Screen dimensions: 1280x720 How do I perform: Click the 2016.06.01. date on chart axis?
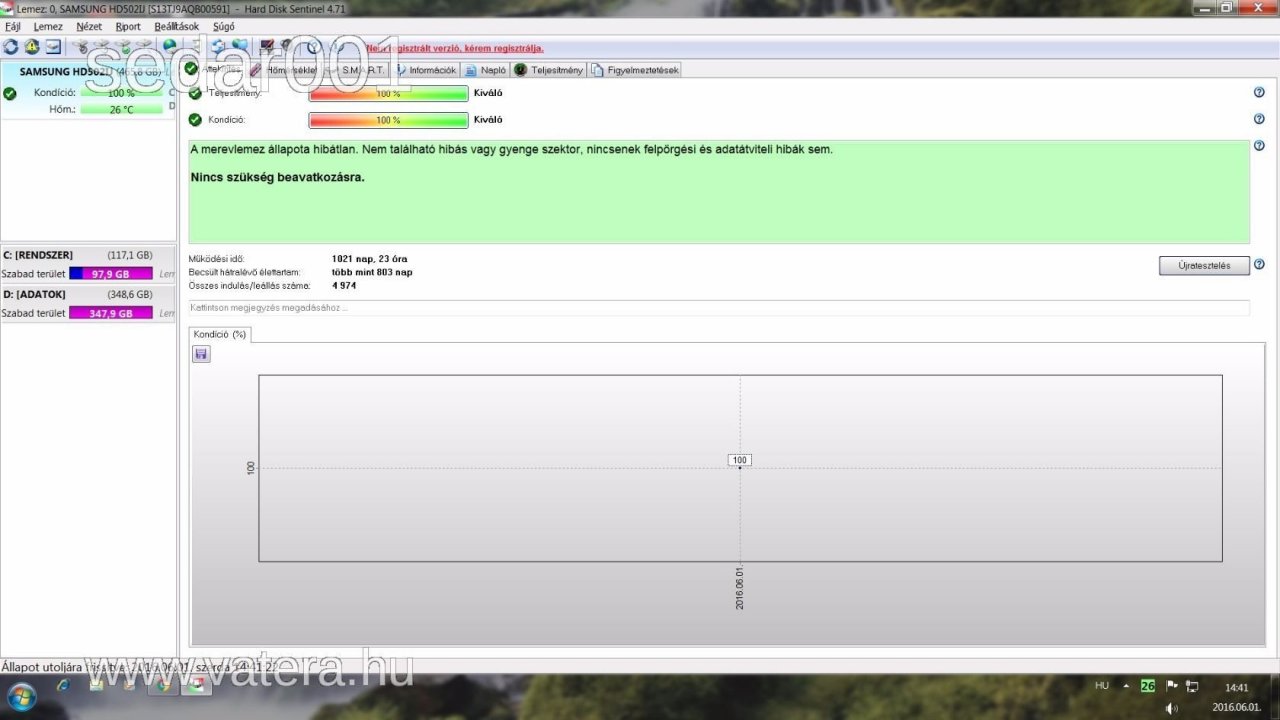(739, 587)
